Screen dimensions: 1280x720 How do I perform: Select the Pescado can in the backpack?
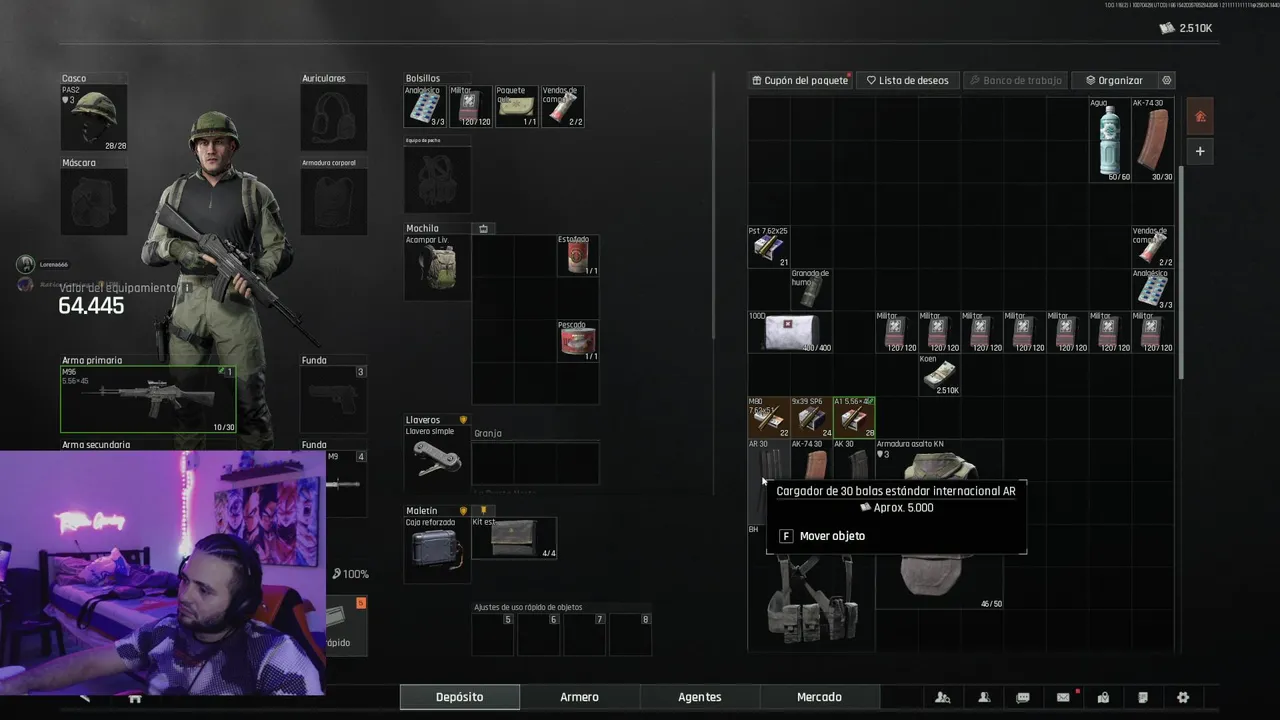click(x=579, y=341)
